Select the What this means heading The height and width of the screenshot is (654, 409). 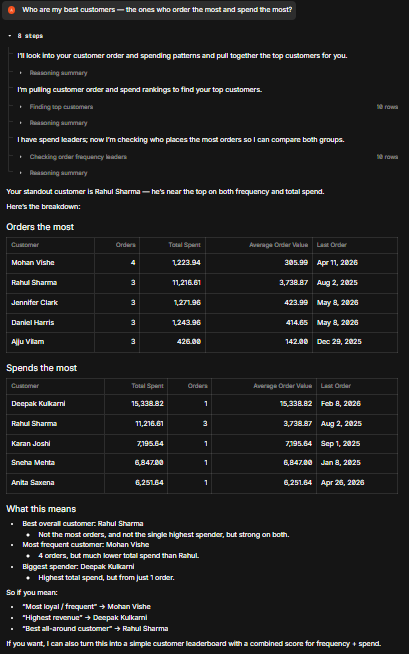click(x=41, y=509)
